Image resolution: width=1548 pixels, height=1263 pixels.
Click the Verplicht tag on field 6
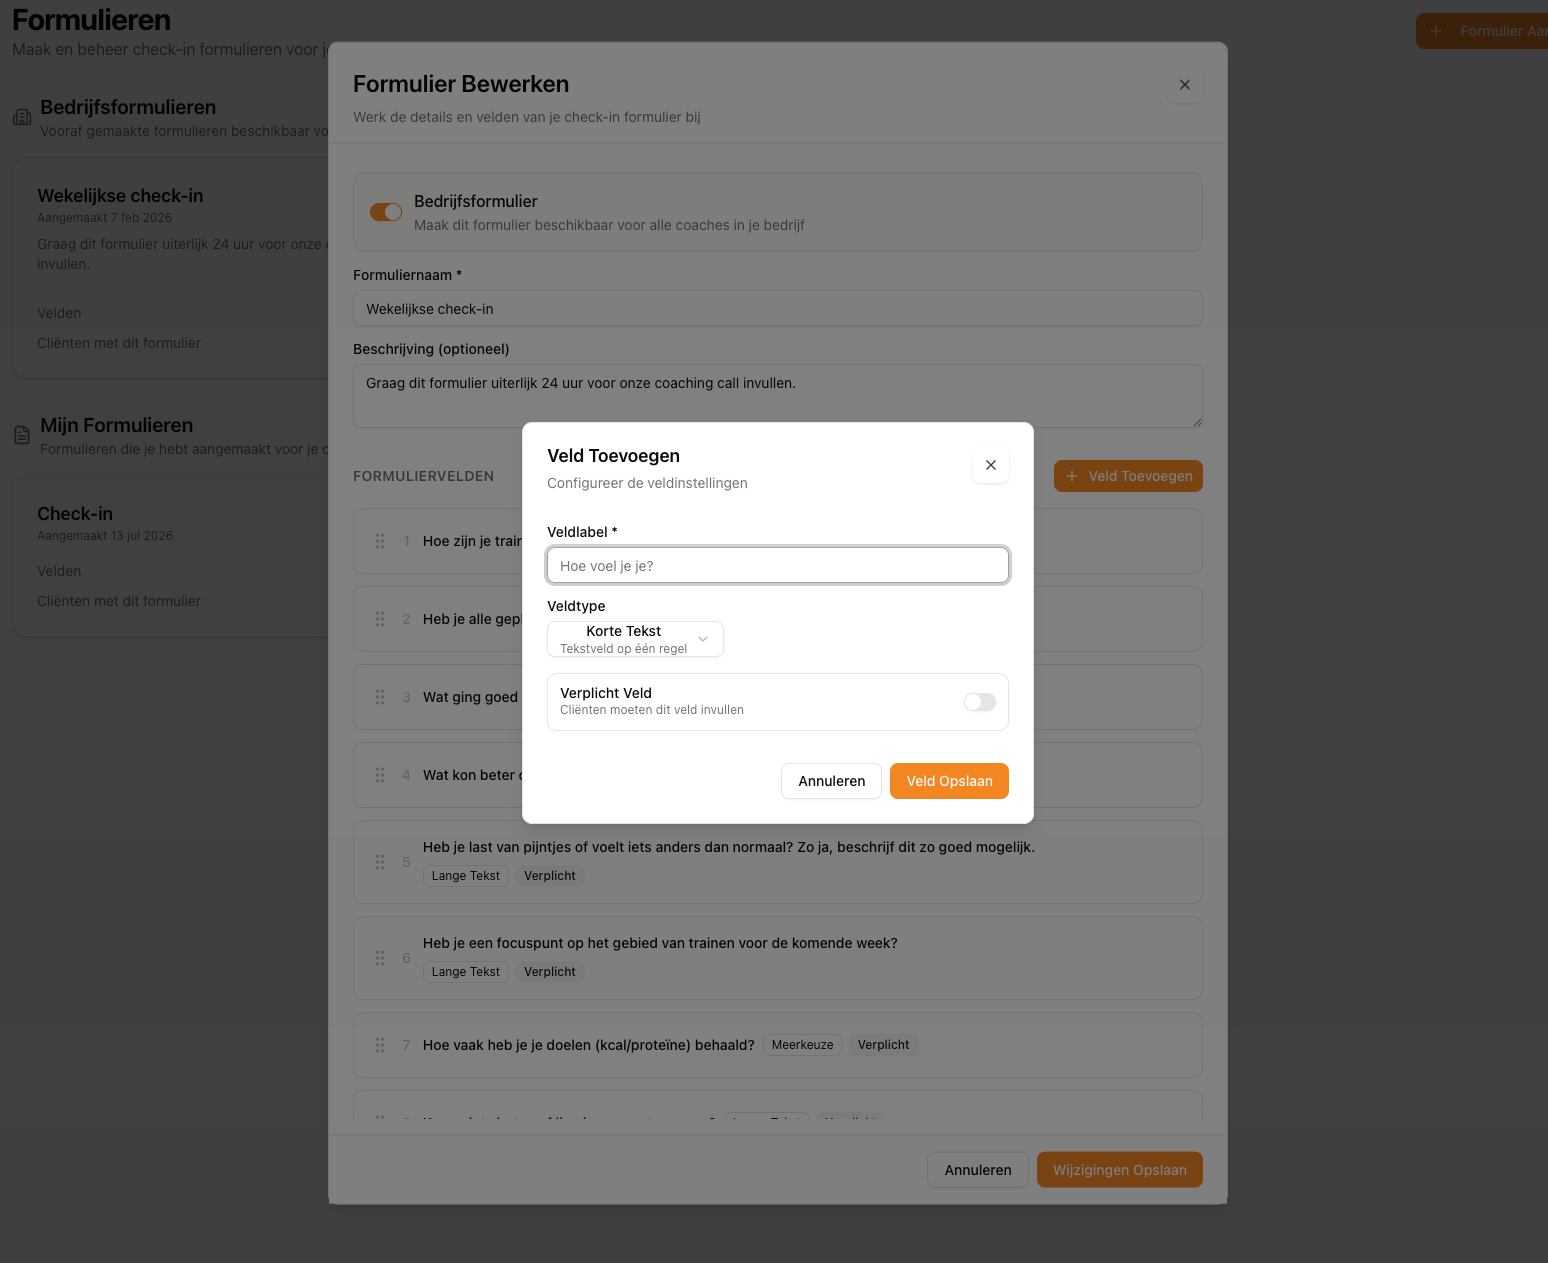550,972
